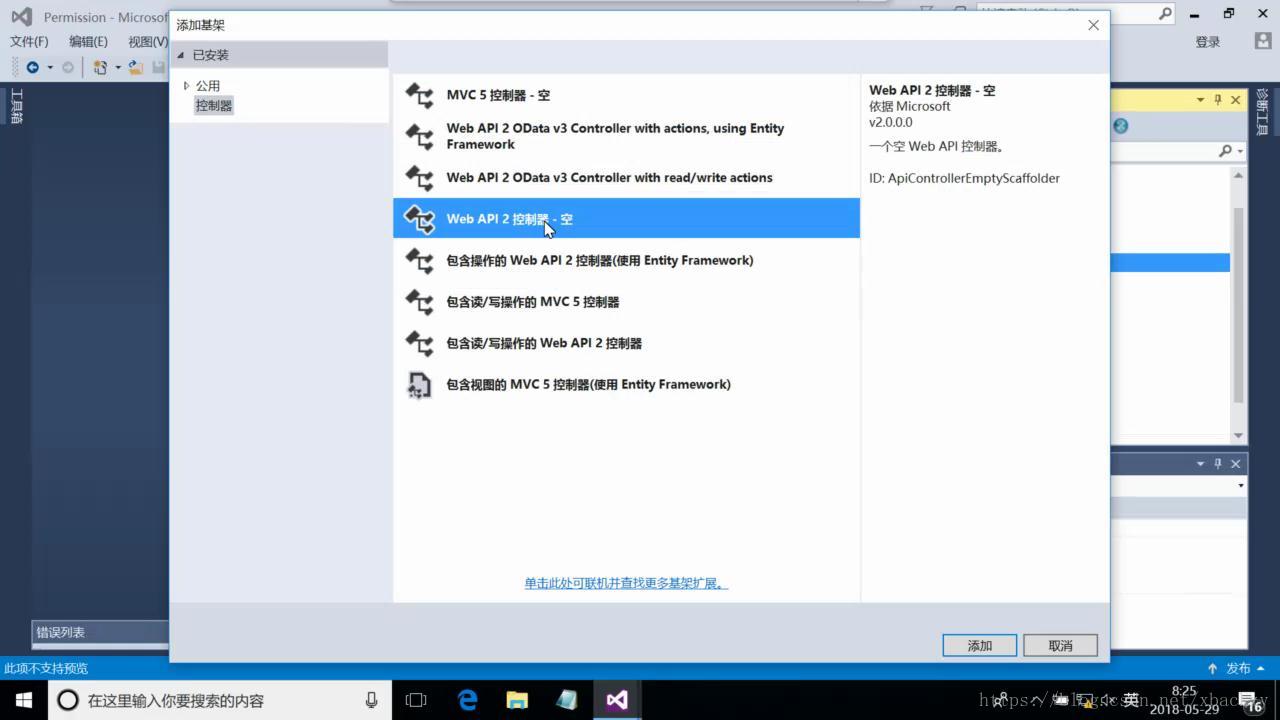Click the blue globe icon in Solution Explorer toolbar
Screen dimensions: 1280x720
point(1121,125)
